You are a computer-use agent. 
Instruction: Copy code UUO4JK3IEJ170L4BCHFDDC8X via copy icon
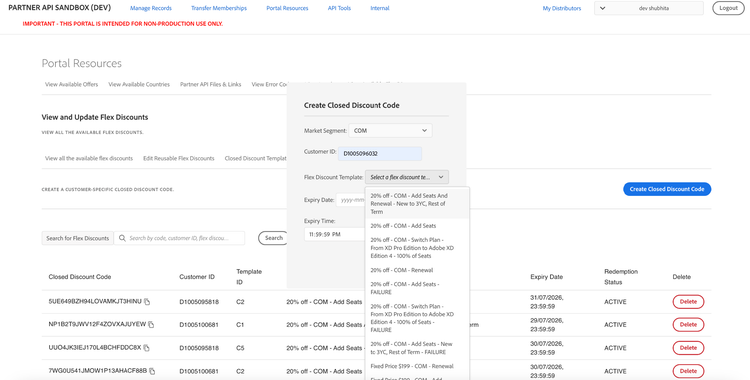146,348
